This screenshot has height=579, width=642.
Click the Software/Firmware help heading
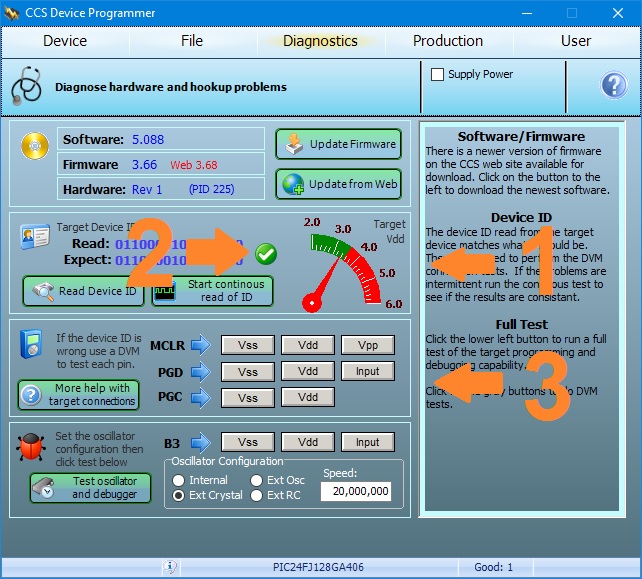[x=521, y=136]
